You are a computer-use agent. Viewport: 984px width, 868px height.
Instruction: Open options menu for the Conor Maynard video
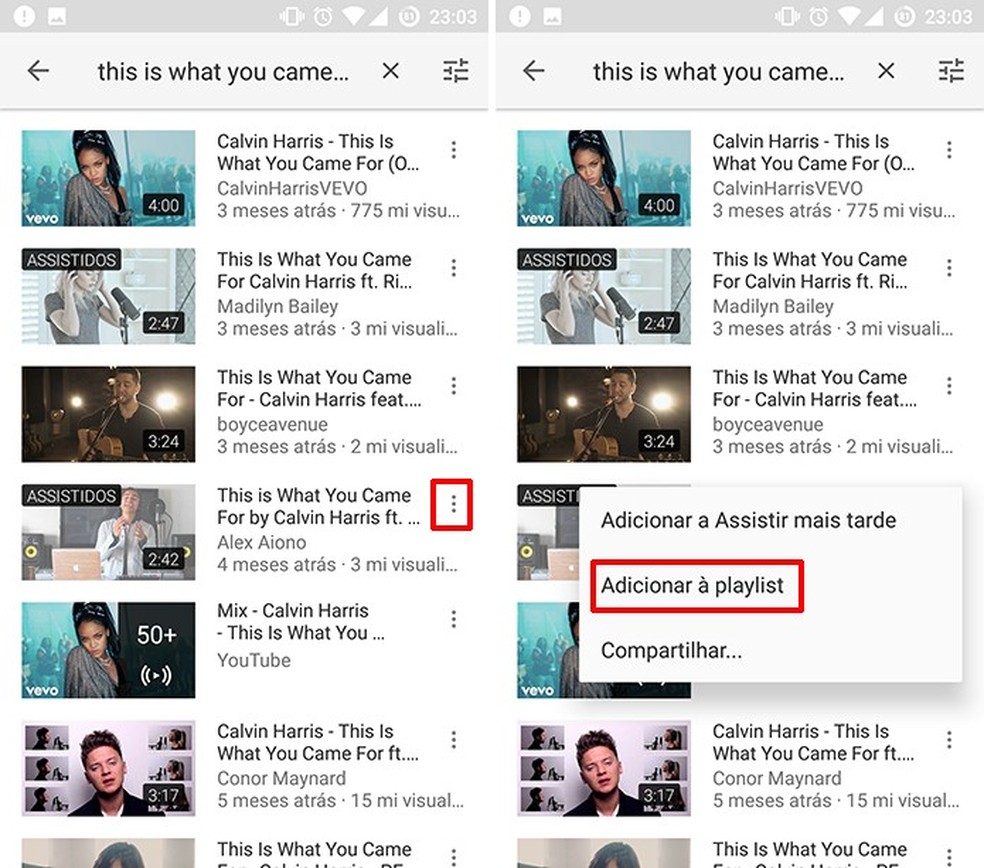tap(453, 739)
